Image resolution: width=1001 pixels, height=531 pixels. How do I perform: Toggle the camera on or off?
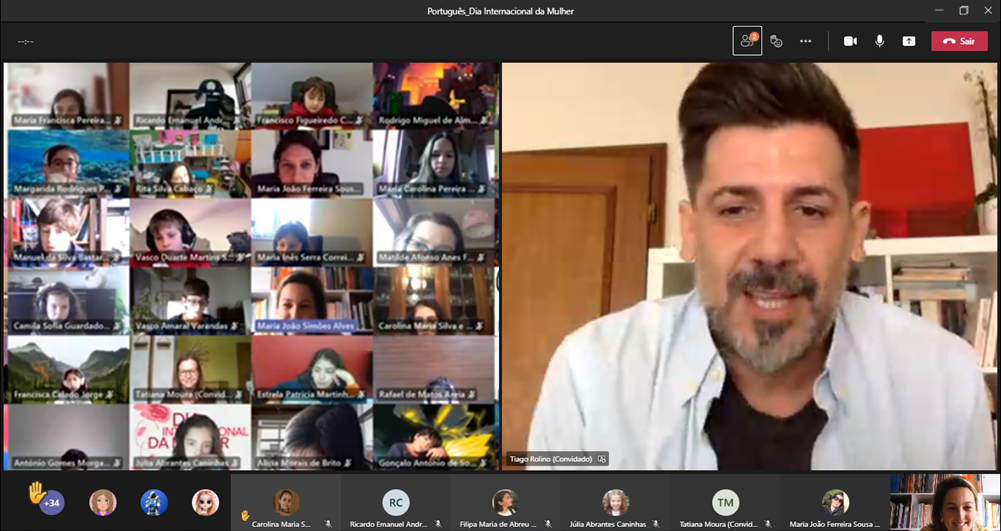pyautogui.click(x=850, y=41)
